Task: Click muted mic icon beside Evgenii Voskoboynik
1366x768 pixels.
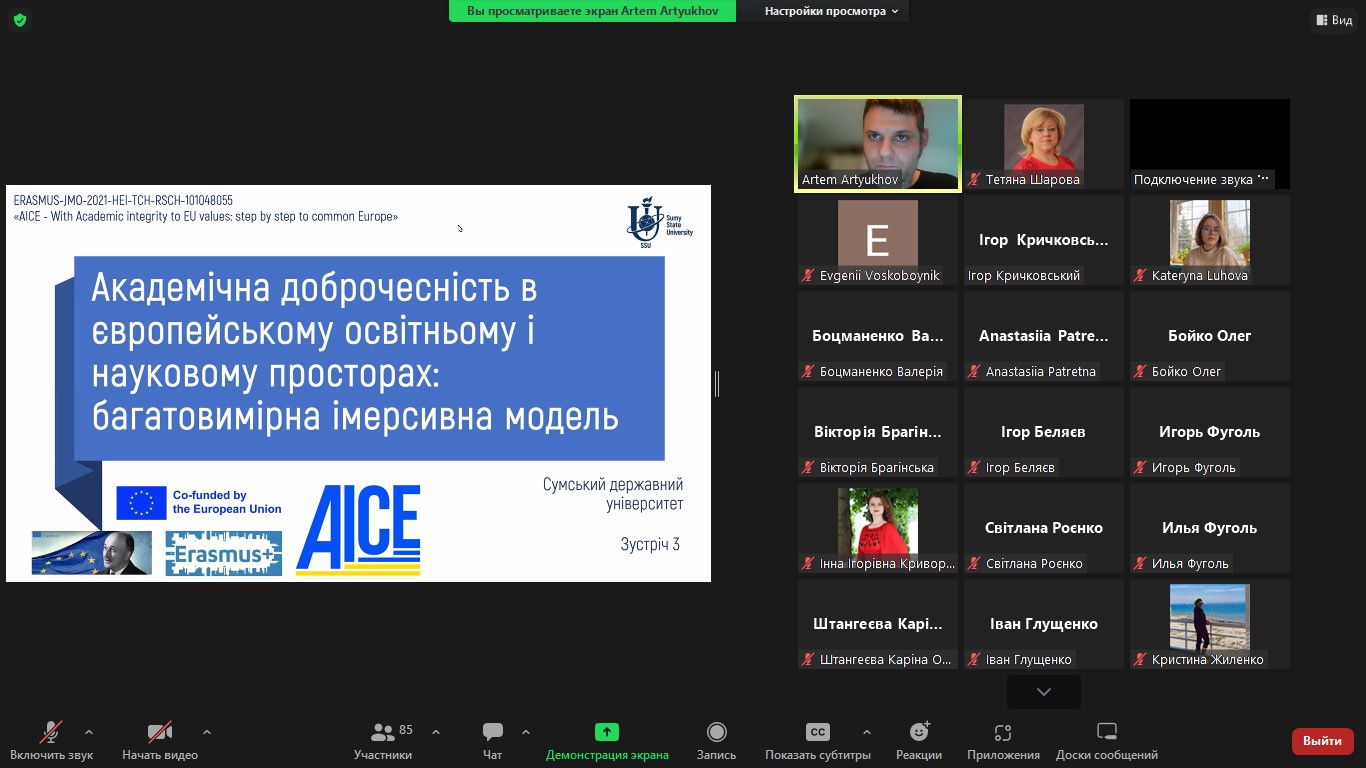Action: tap(809, 276)
